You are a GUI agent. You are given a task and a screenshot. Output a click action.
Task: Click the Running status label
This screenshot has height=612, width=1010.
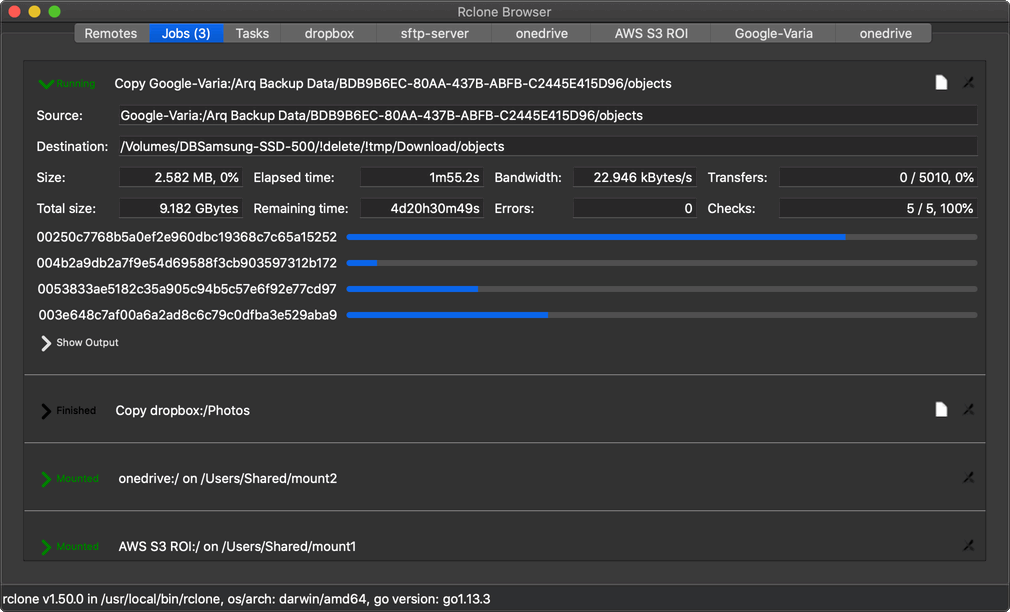(x=75, y=84)
